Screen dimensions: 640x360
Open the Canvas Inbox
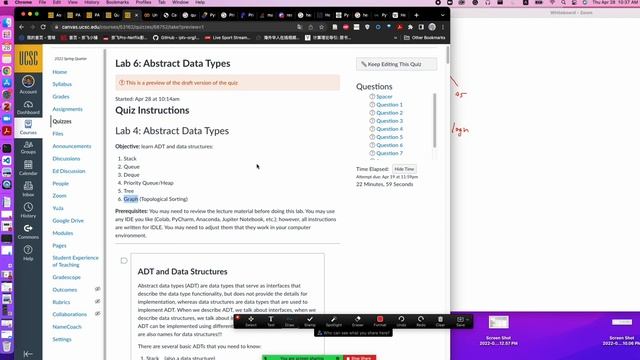(x=28, y=189)
